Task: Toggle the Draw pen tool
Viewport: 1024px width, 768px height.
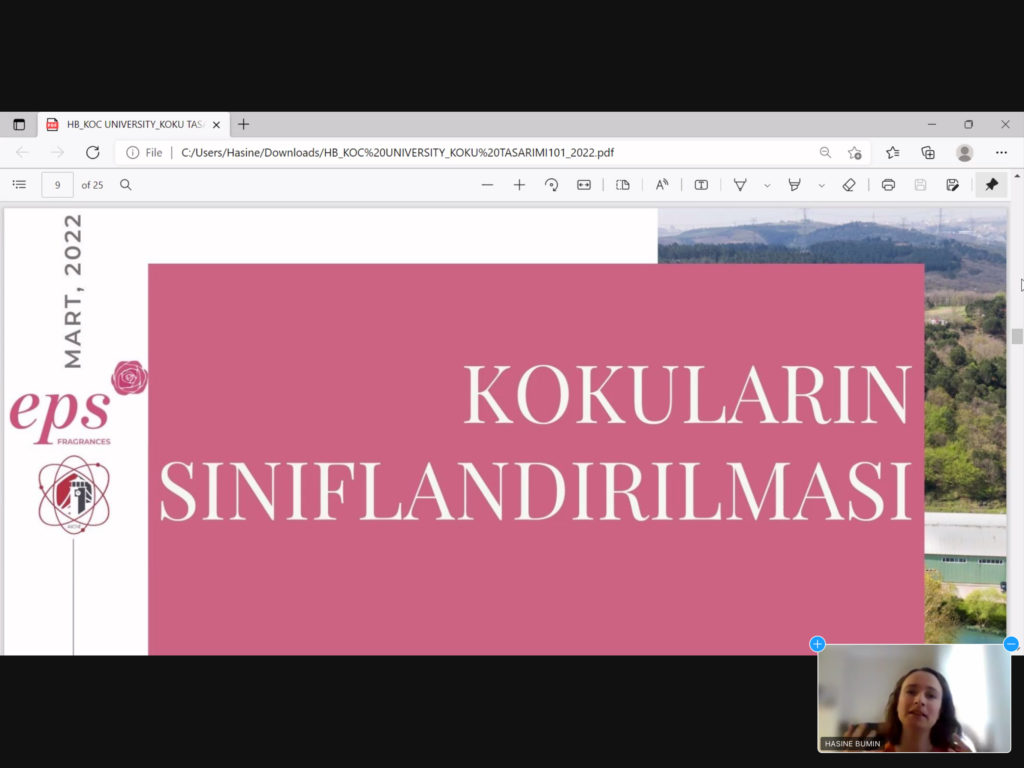Action: pos(740,185)
